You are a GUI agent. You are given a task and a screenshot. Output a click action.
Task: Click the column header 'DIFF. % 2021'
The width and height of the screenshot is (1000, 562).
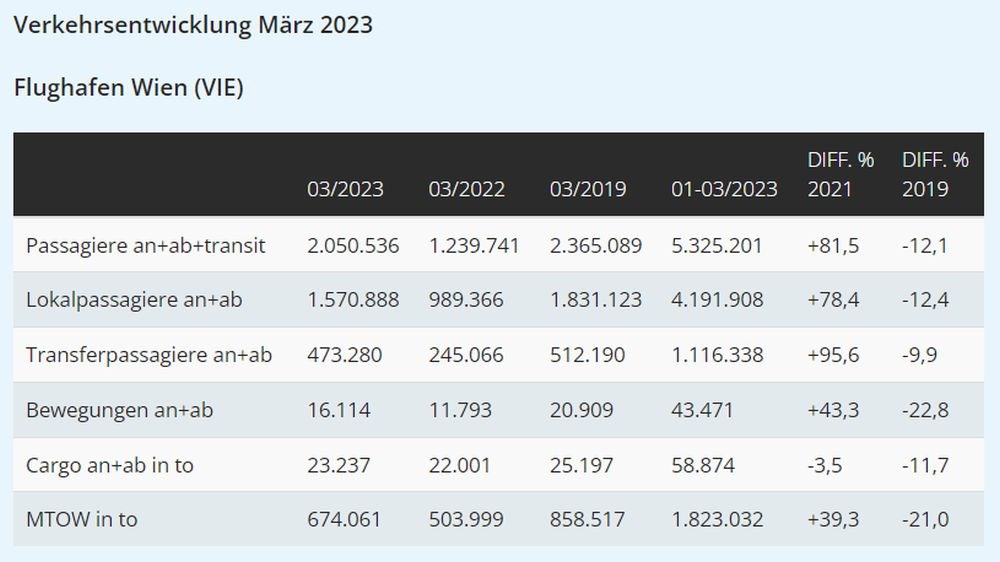click(841, 174)
